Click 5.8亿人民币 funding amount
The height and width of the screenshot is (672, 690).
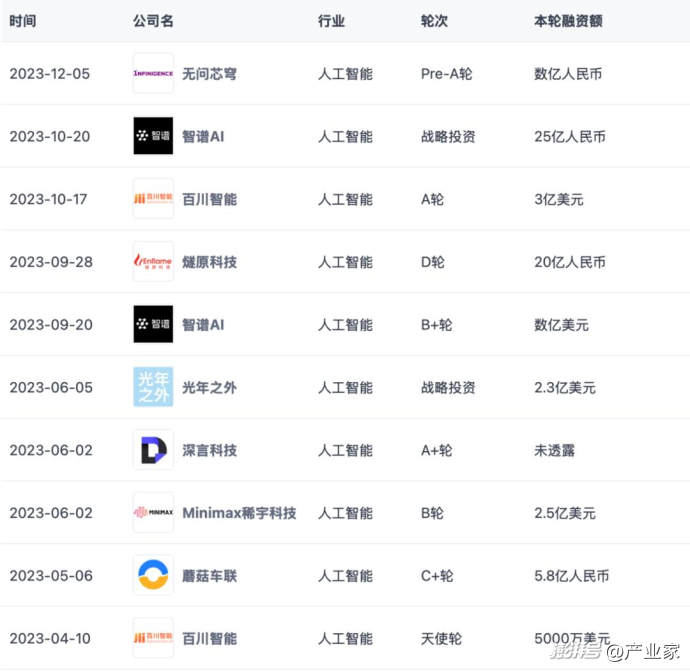572,576
